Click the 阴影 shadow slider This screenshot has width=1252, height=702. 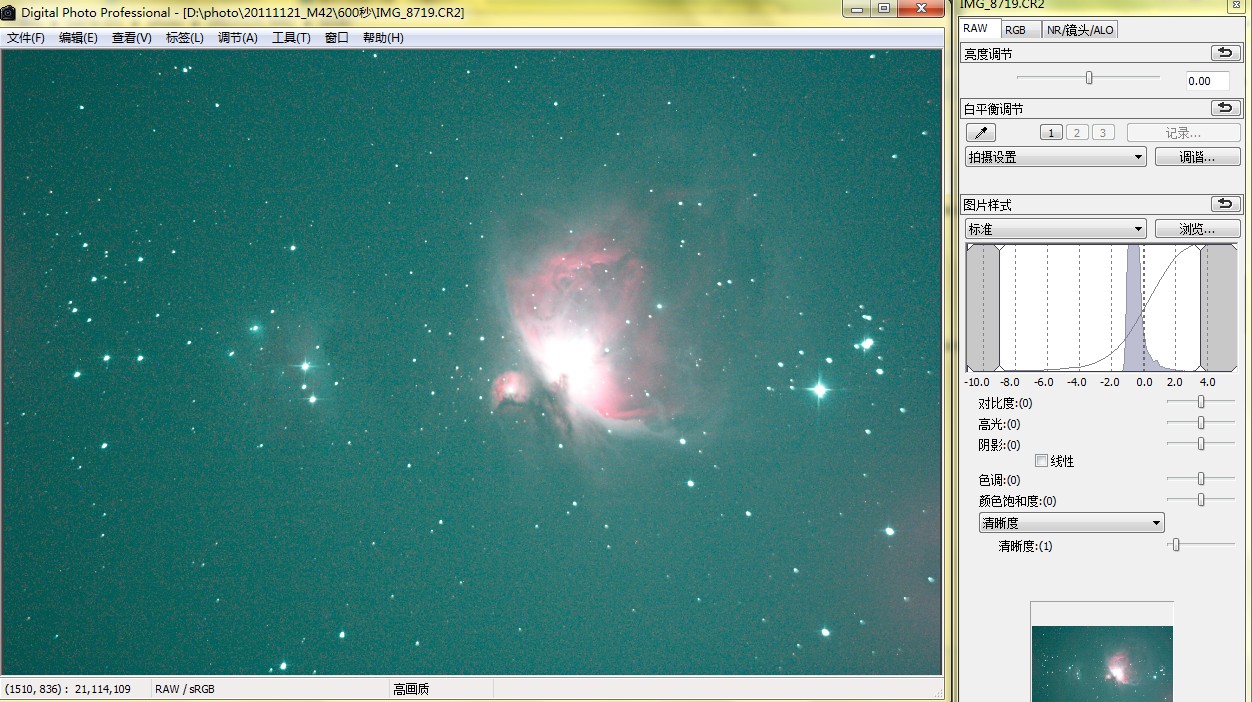(1201, 444)
